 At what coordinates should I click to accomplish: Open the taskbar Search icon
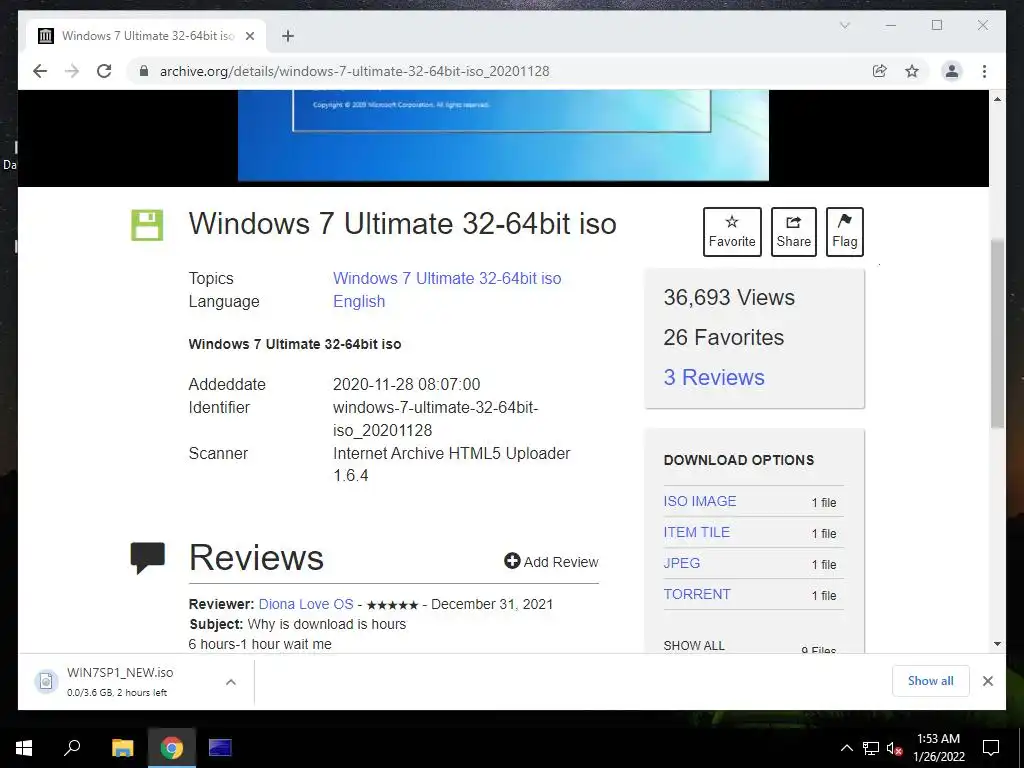coord(72,748)
